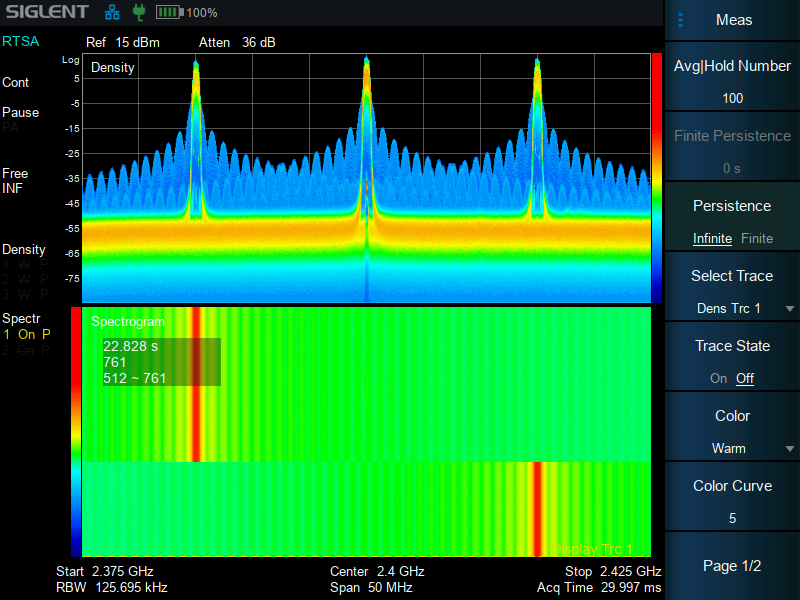Expand the Color dropdown arrow
This screenshot has height=600, width=800.
(x=790, y=448)
